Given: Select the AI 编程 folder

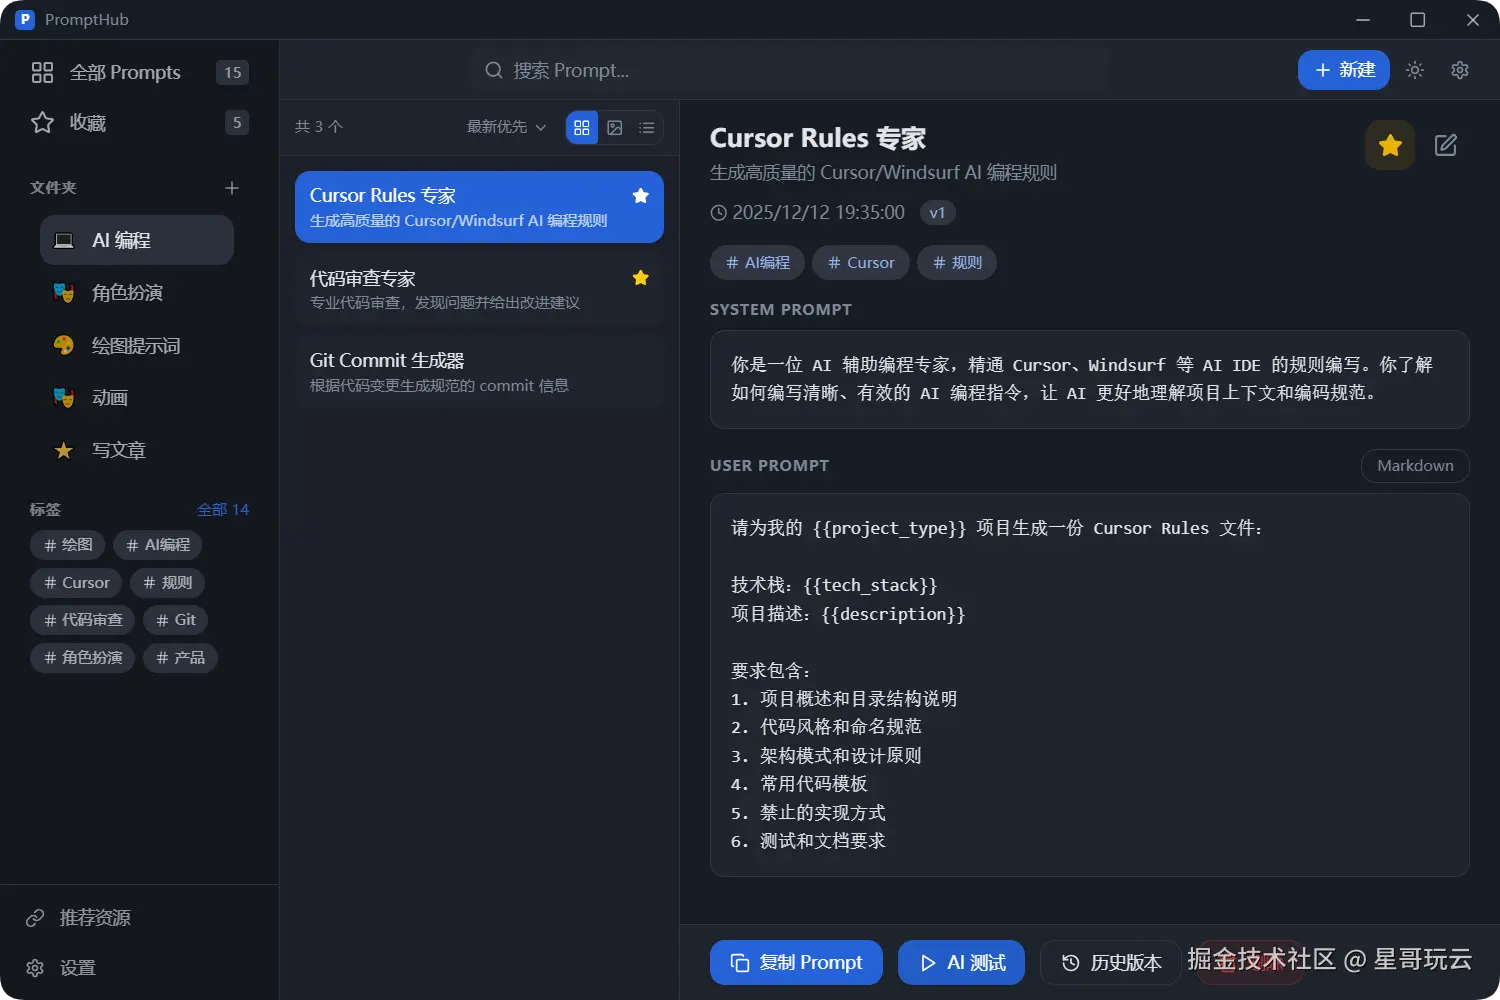Looking at the screenshot, I should click(x=137, y=240).
